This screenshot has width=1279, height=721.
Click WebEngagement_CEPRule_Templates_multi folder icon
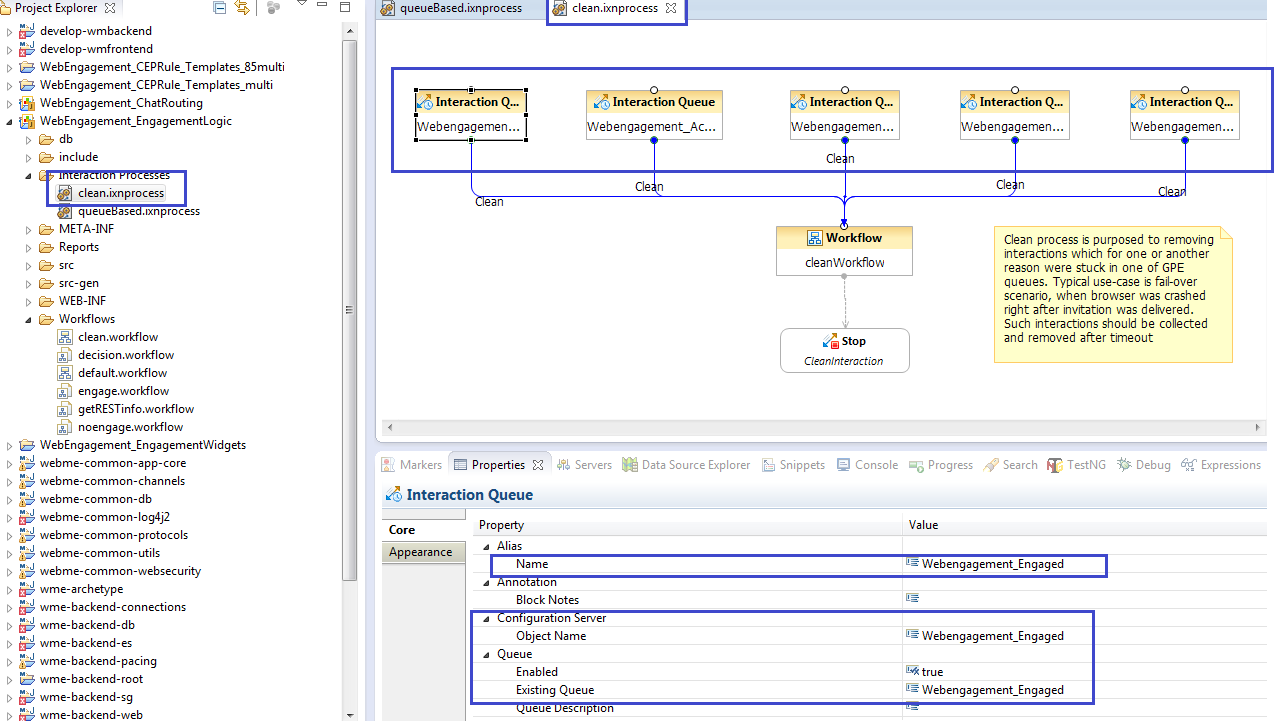pyautogui.click(x=27, y=85)
